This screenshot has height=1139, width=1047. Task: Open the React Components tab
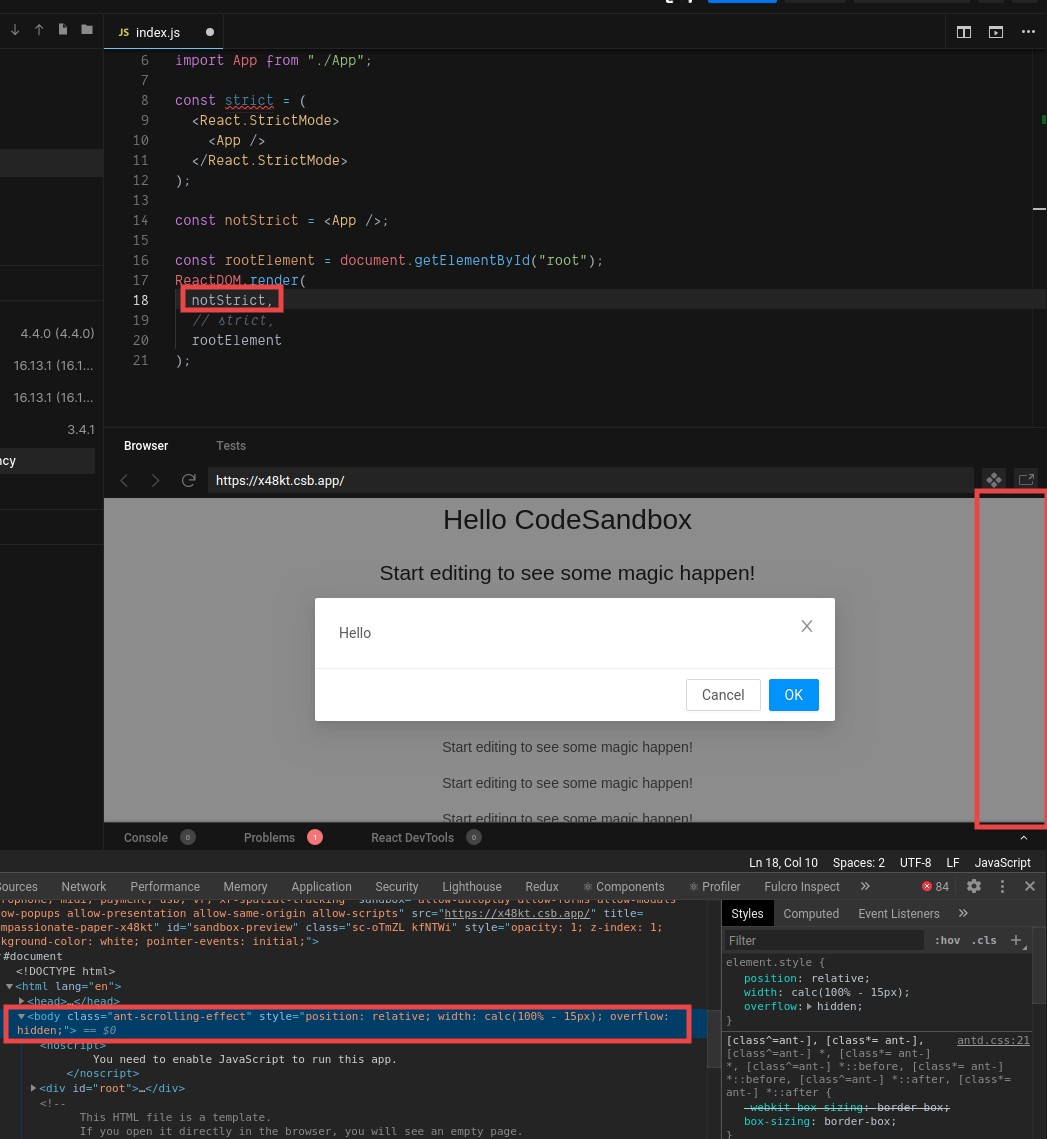(623, 886)
